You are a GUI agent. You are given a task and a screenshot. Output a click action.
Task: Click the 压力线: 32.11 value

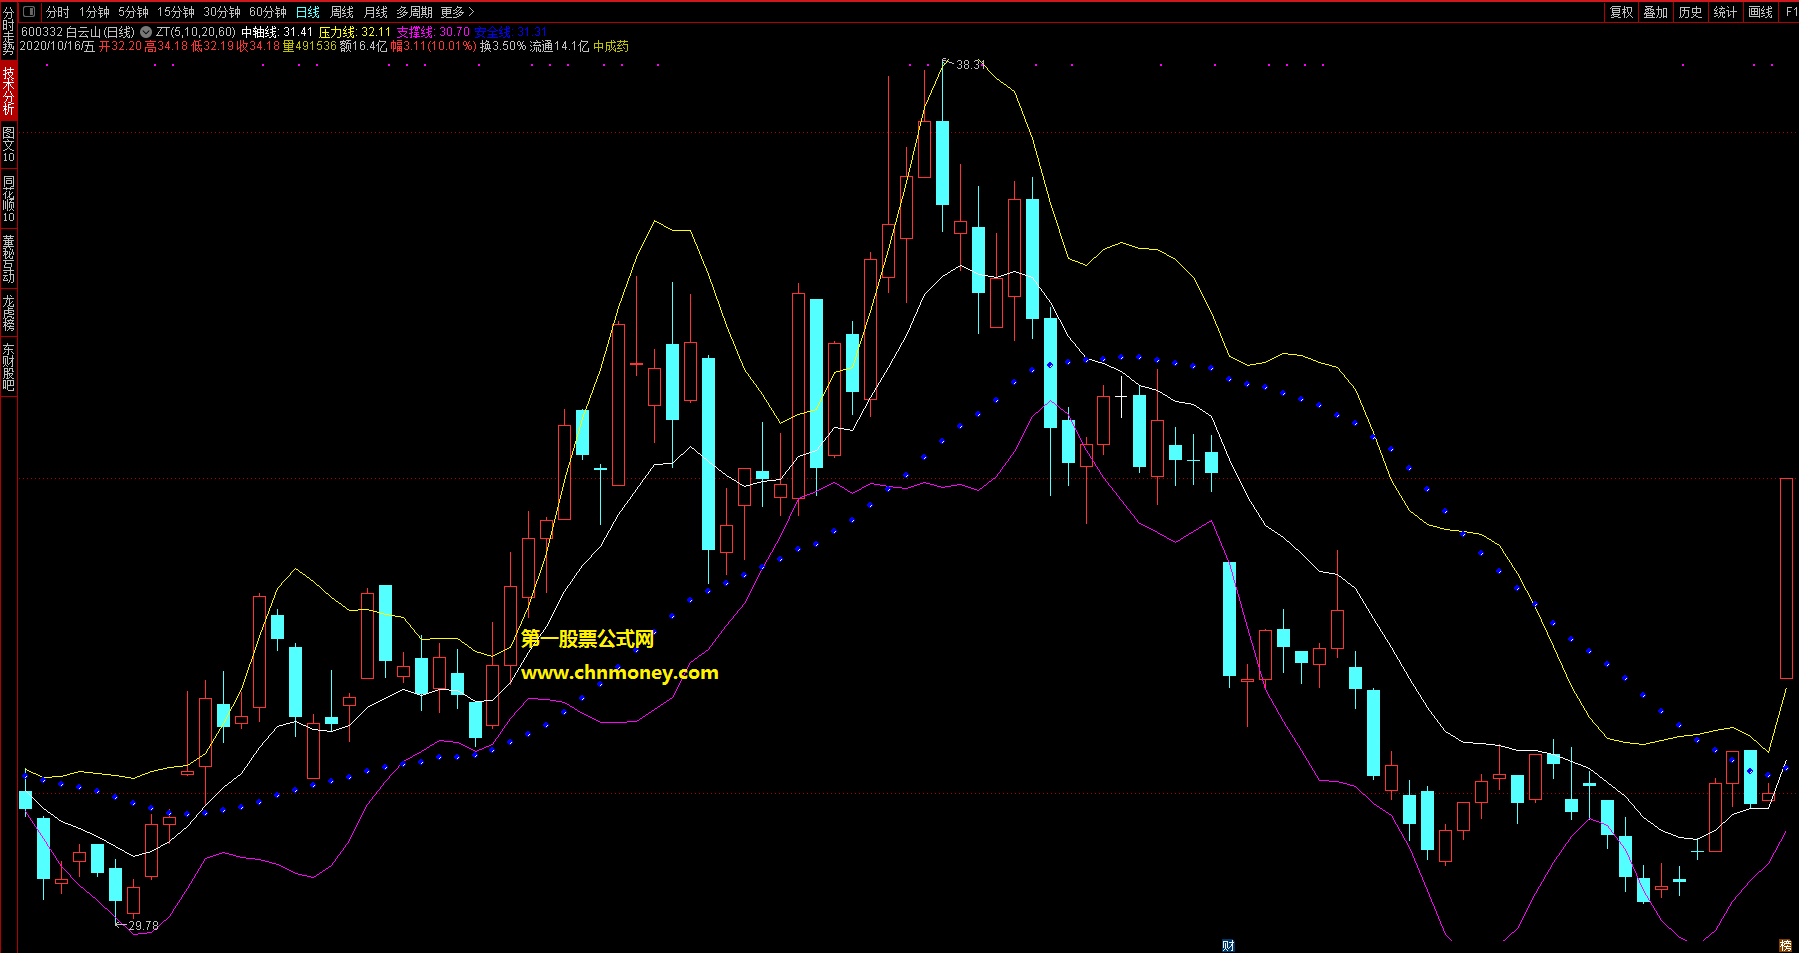pyautogui.click(x=355, y=32)
